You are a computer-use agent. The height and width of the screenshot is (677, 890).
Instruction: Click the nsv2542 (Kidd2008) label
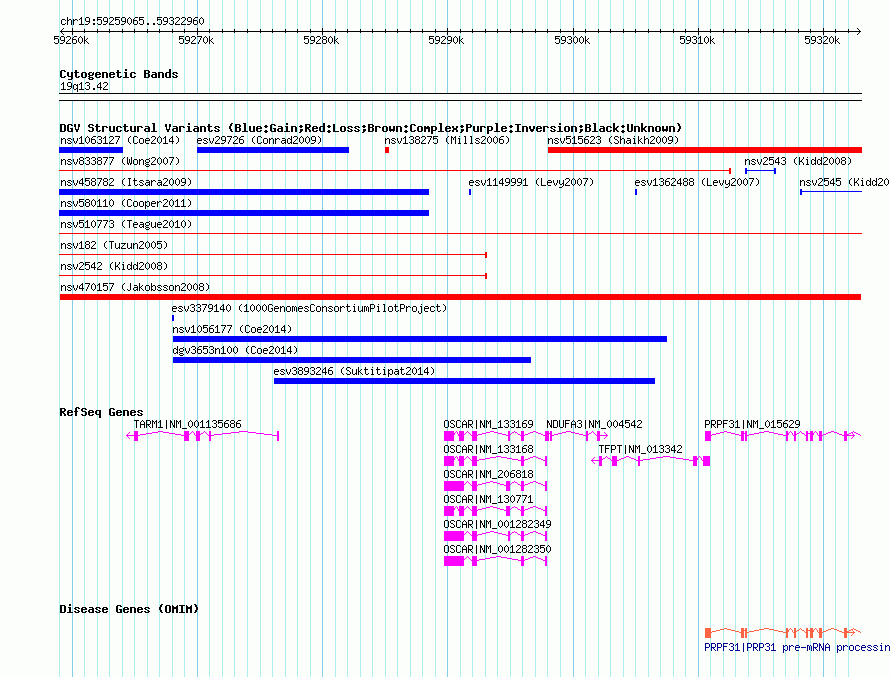tap(114, 266)
